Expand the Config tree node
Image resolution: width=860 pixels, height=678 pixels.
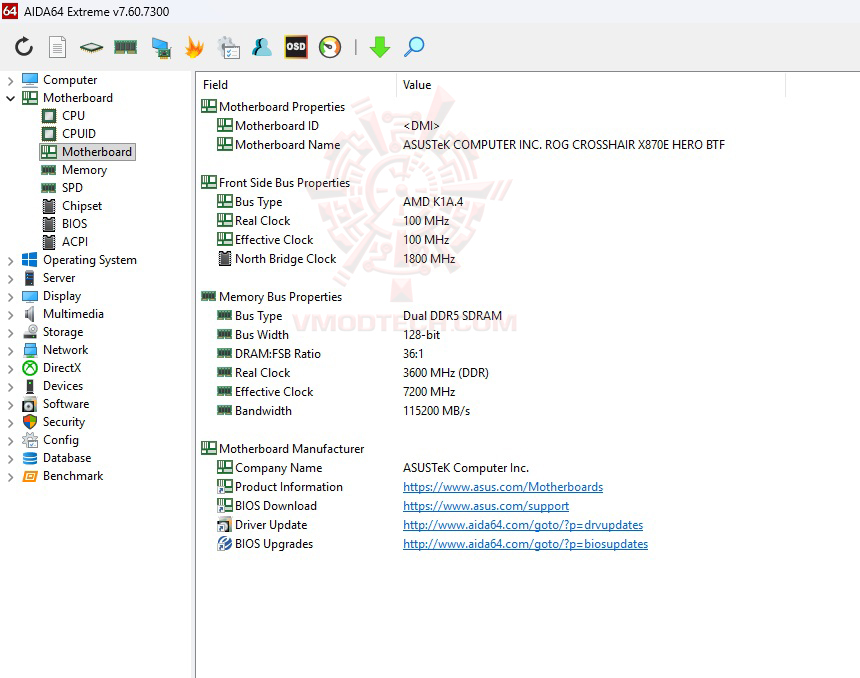tap(10, 440)
